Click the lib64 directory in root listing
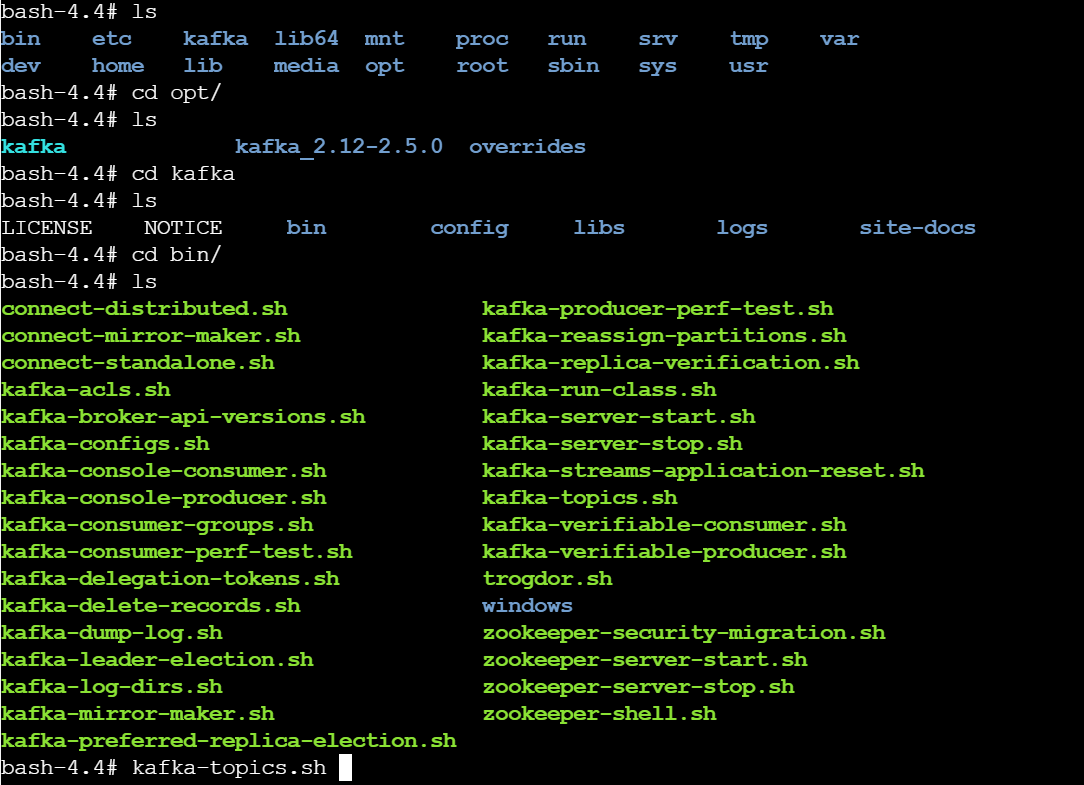This screenshot has width=1084, height=785. (x=306, y=38)
